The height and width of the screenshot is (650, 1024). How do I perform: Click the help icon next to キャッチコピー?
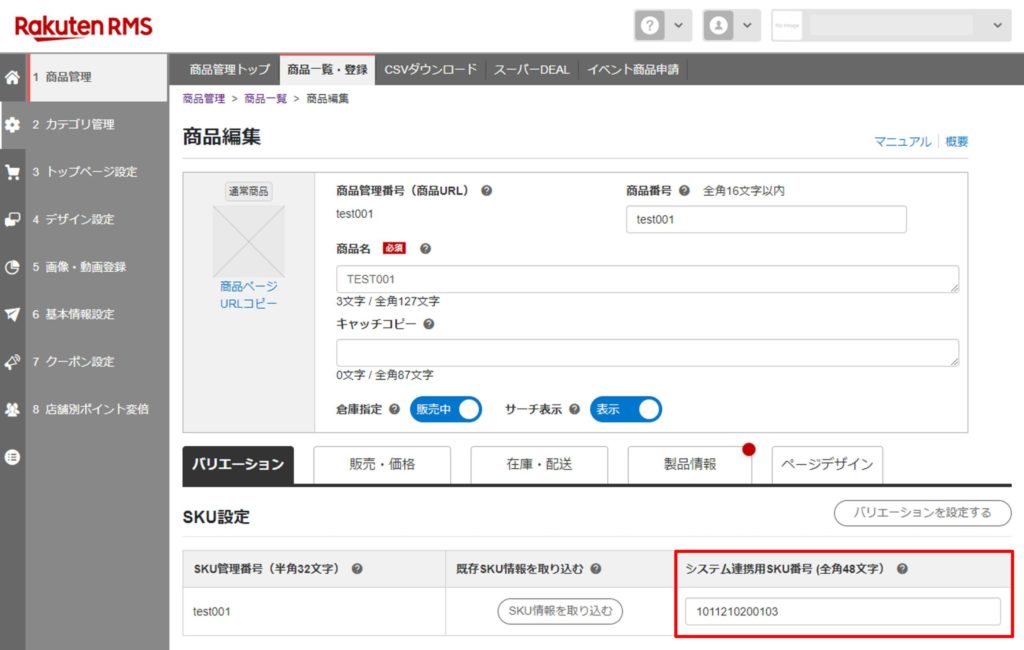tap(428, 324)
